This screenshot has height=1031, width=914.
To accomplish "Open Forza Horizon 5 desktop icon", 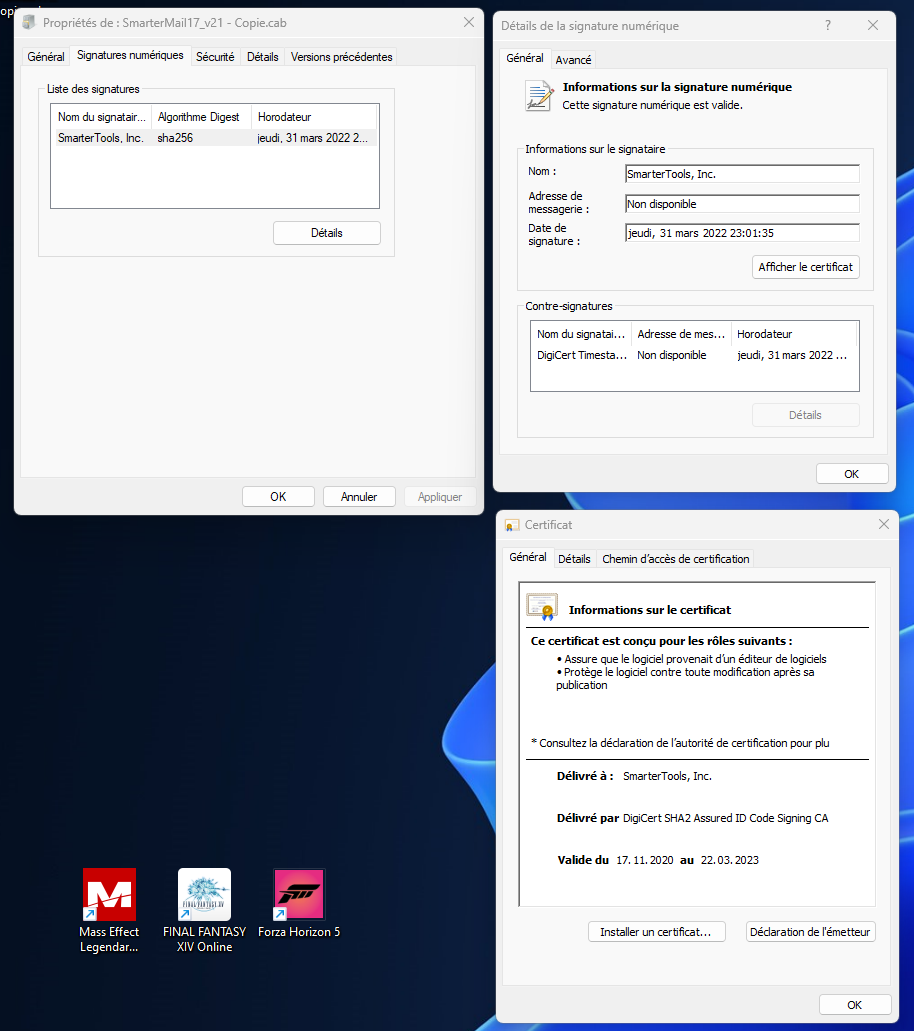I will [x=299, y=895].
